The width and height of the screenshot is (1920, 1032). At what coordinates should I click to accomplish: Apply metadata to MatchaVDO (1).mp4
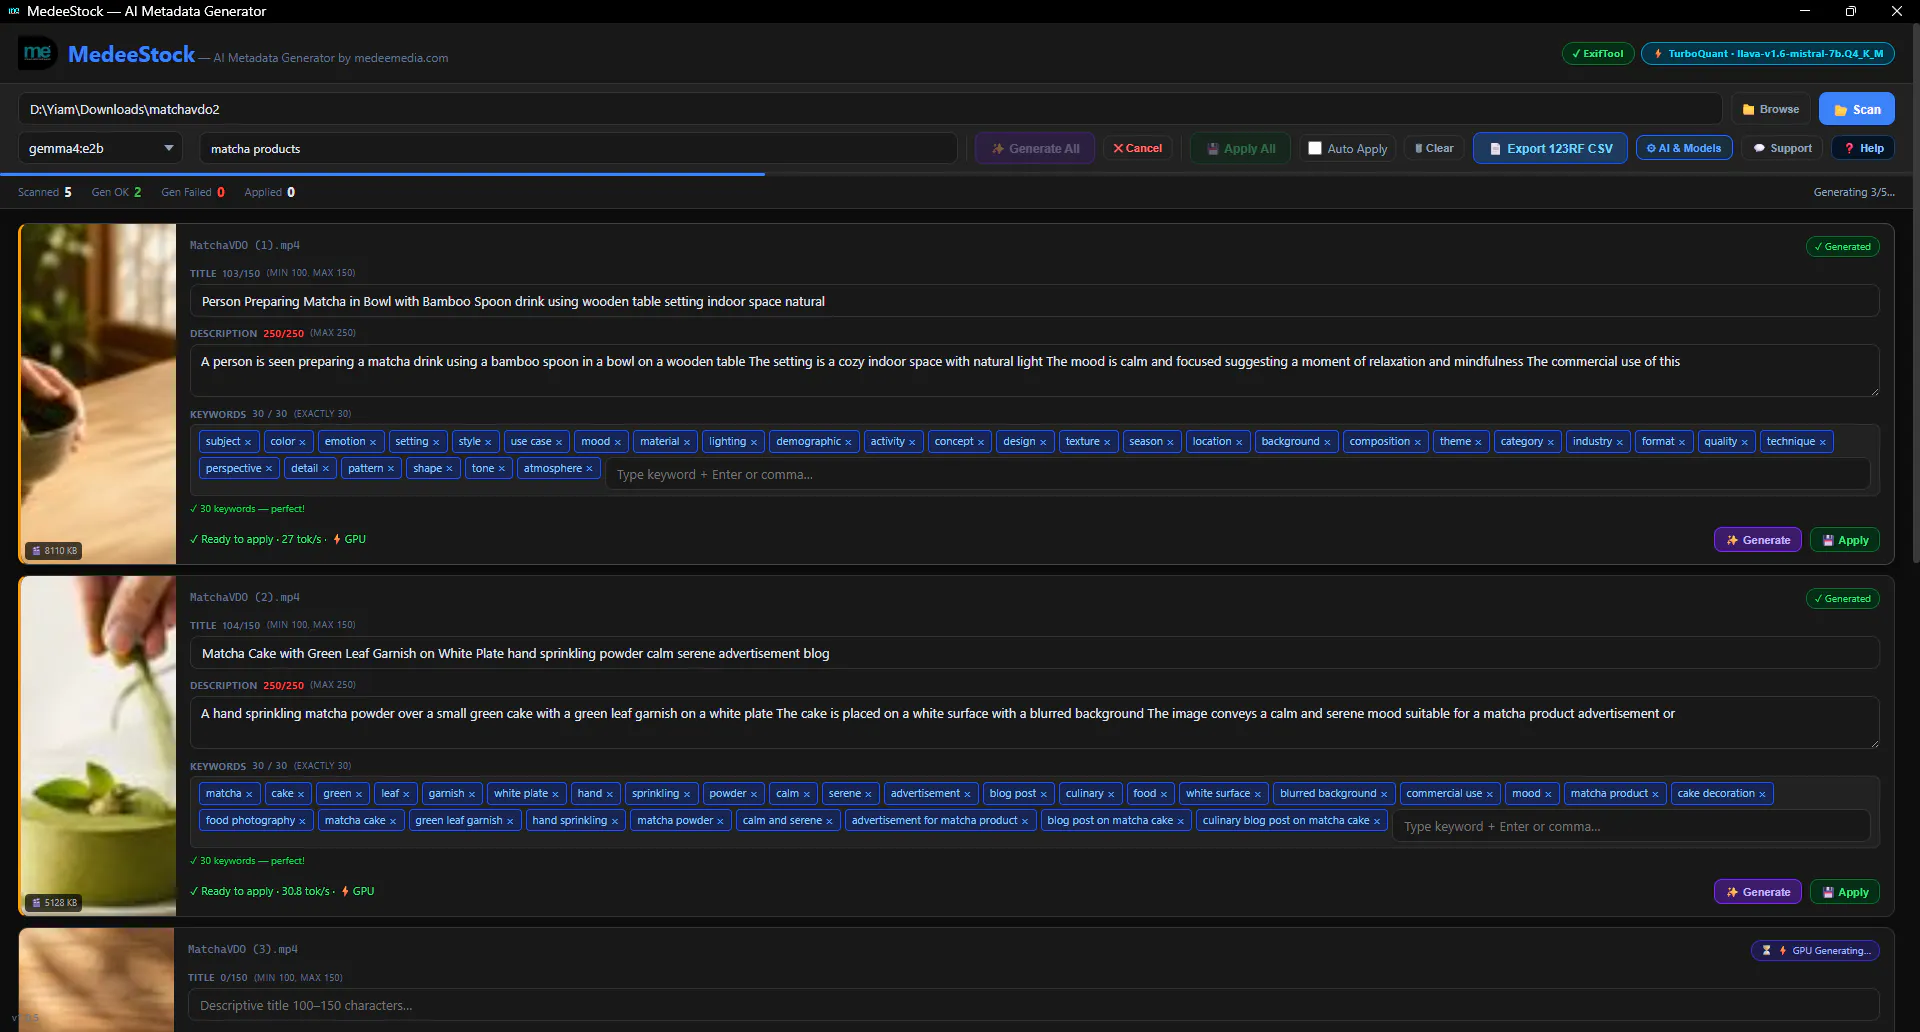[x=1845, y=540]
